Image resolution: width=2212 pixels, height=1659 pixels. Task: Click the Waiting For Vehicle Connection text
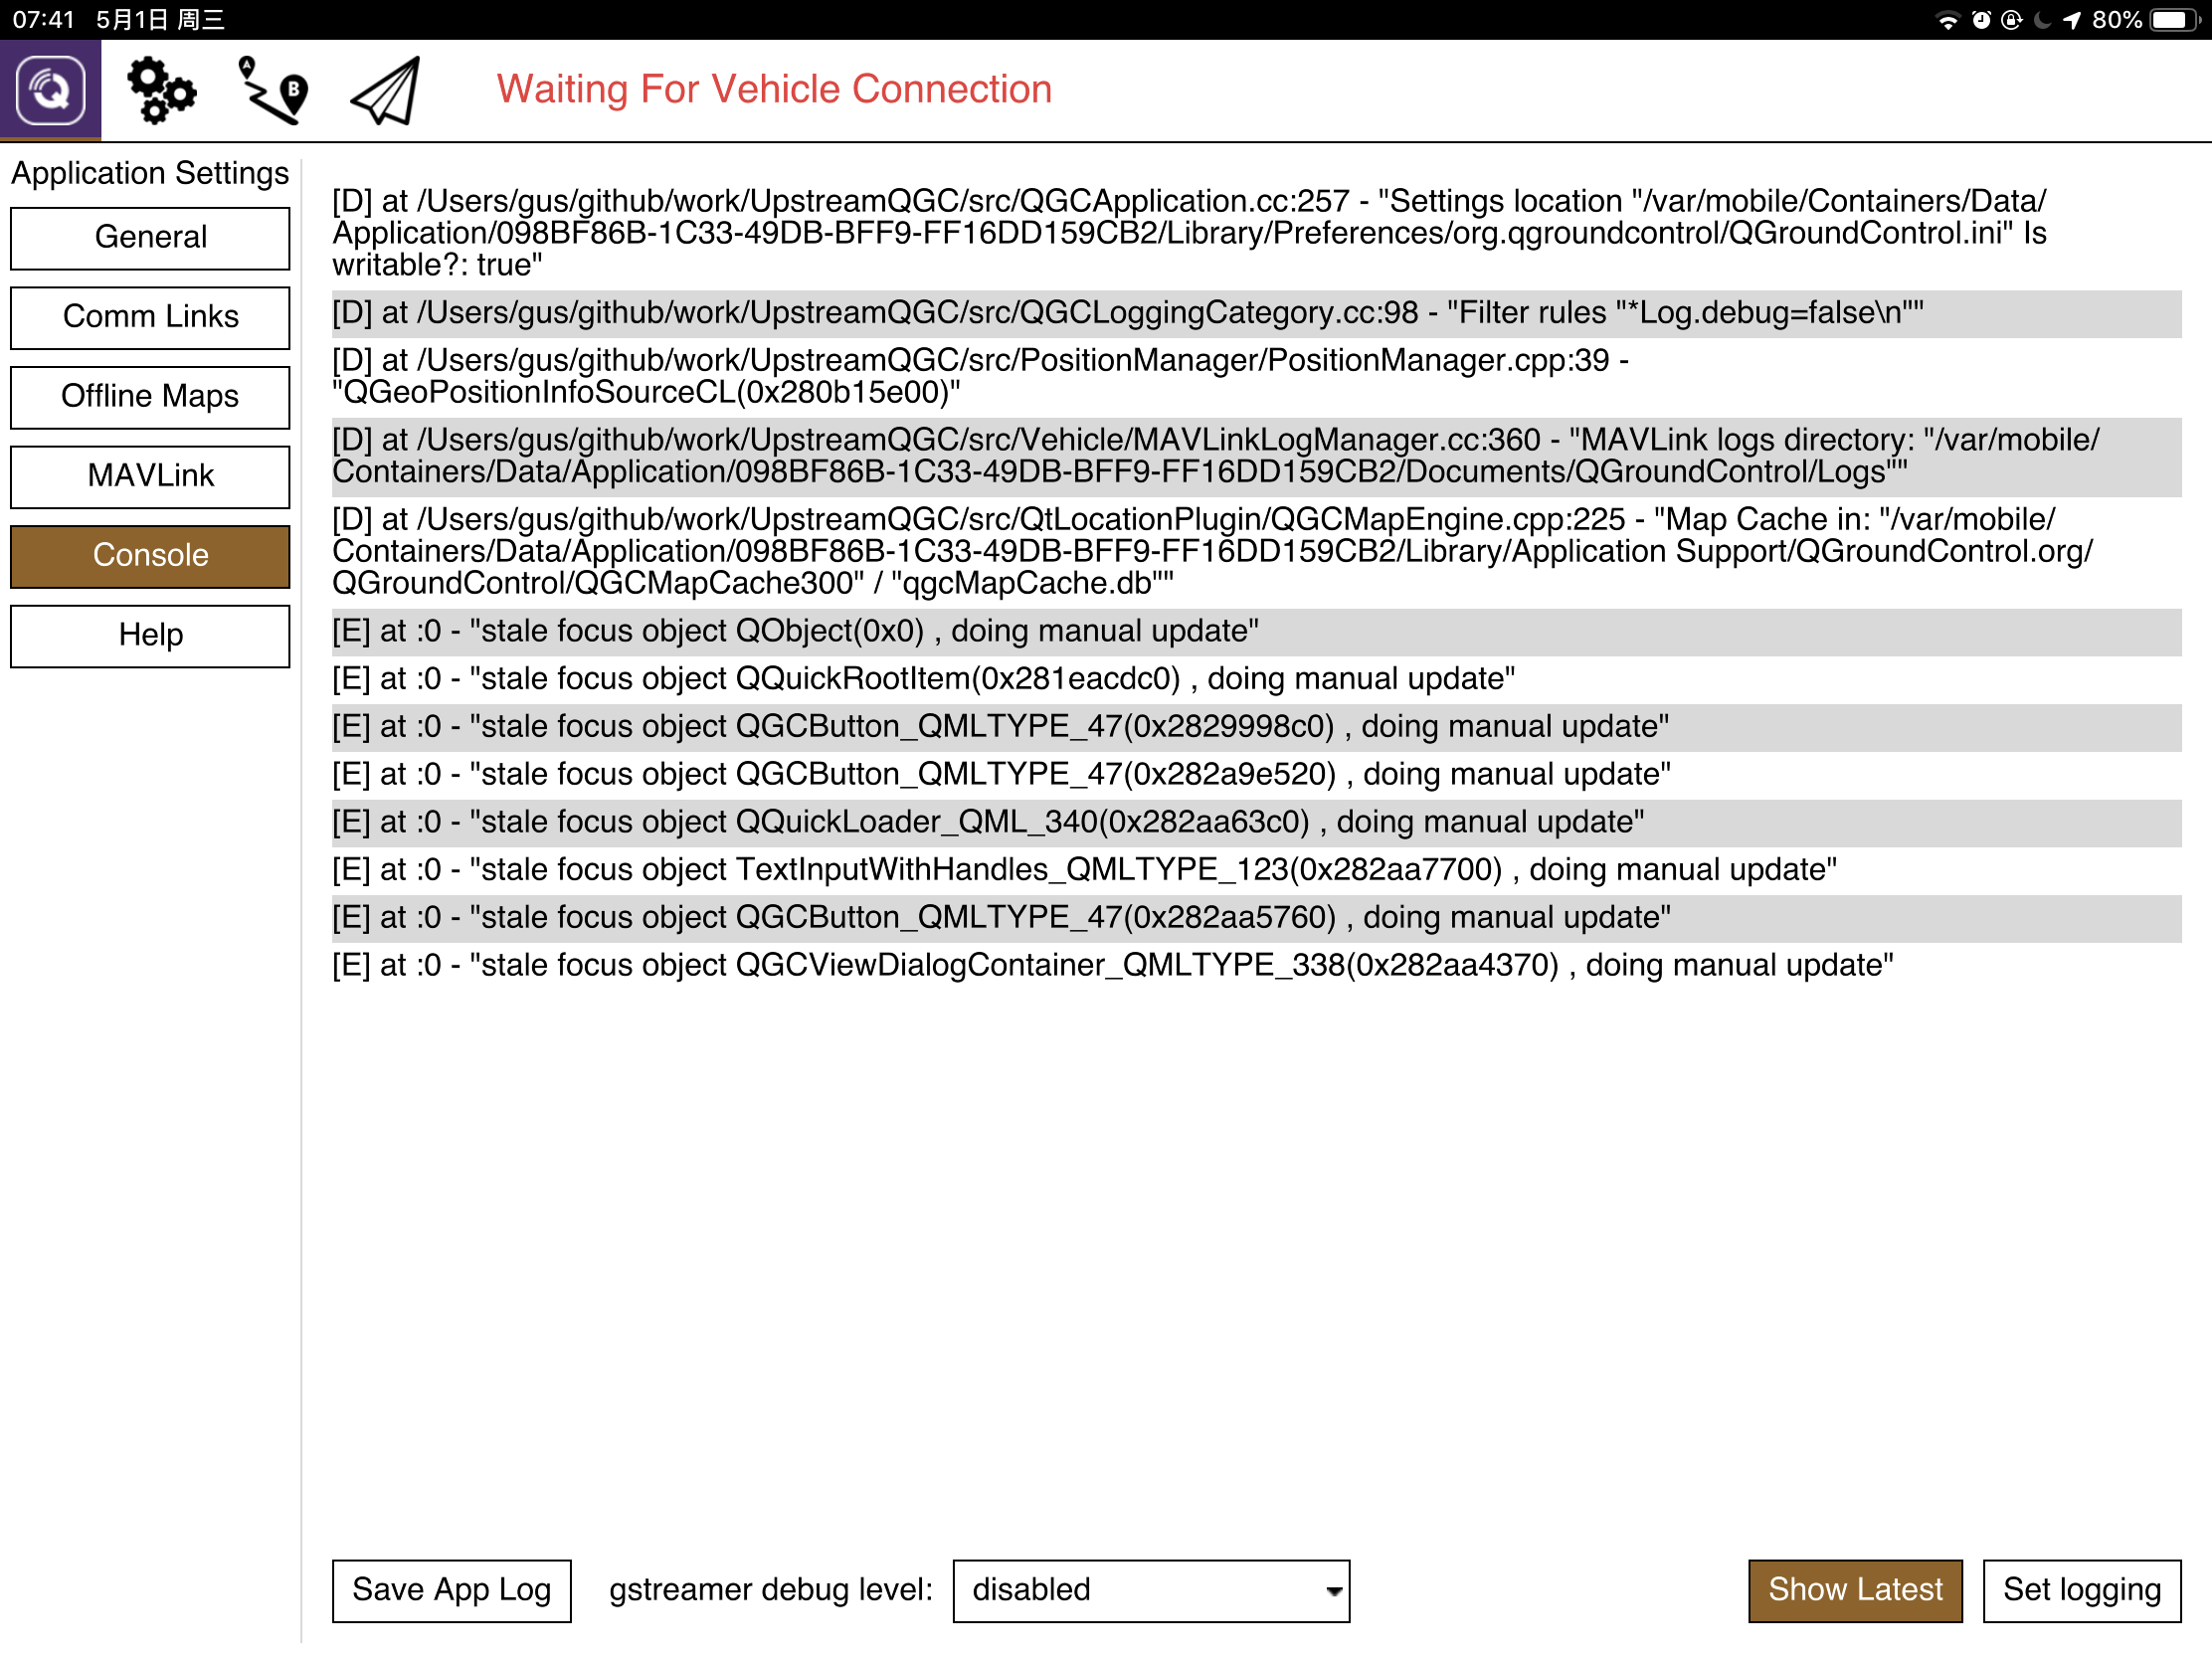point(775,89)
